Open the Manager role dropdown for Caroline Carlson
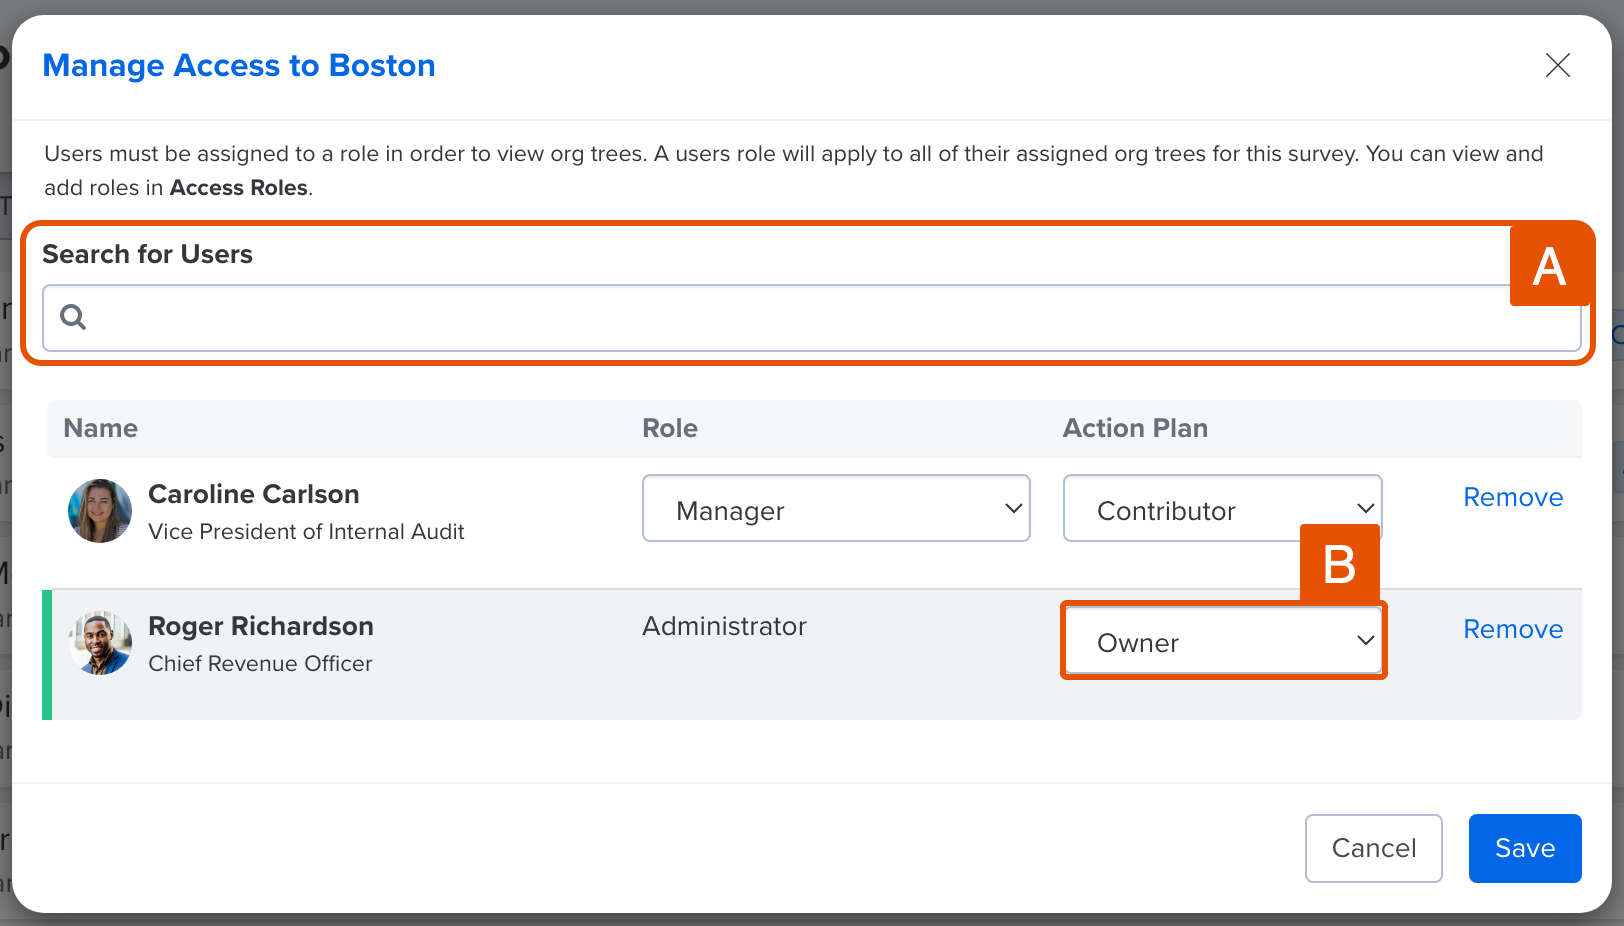The image size is (1624, 926). point(835,509)
